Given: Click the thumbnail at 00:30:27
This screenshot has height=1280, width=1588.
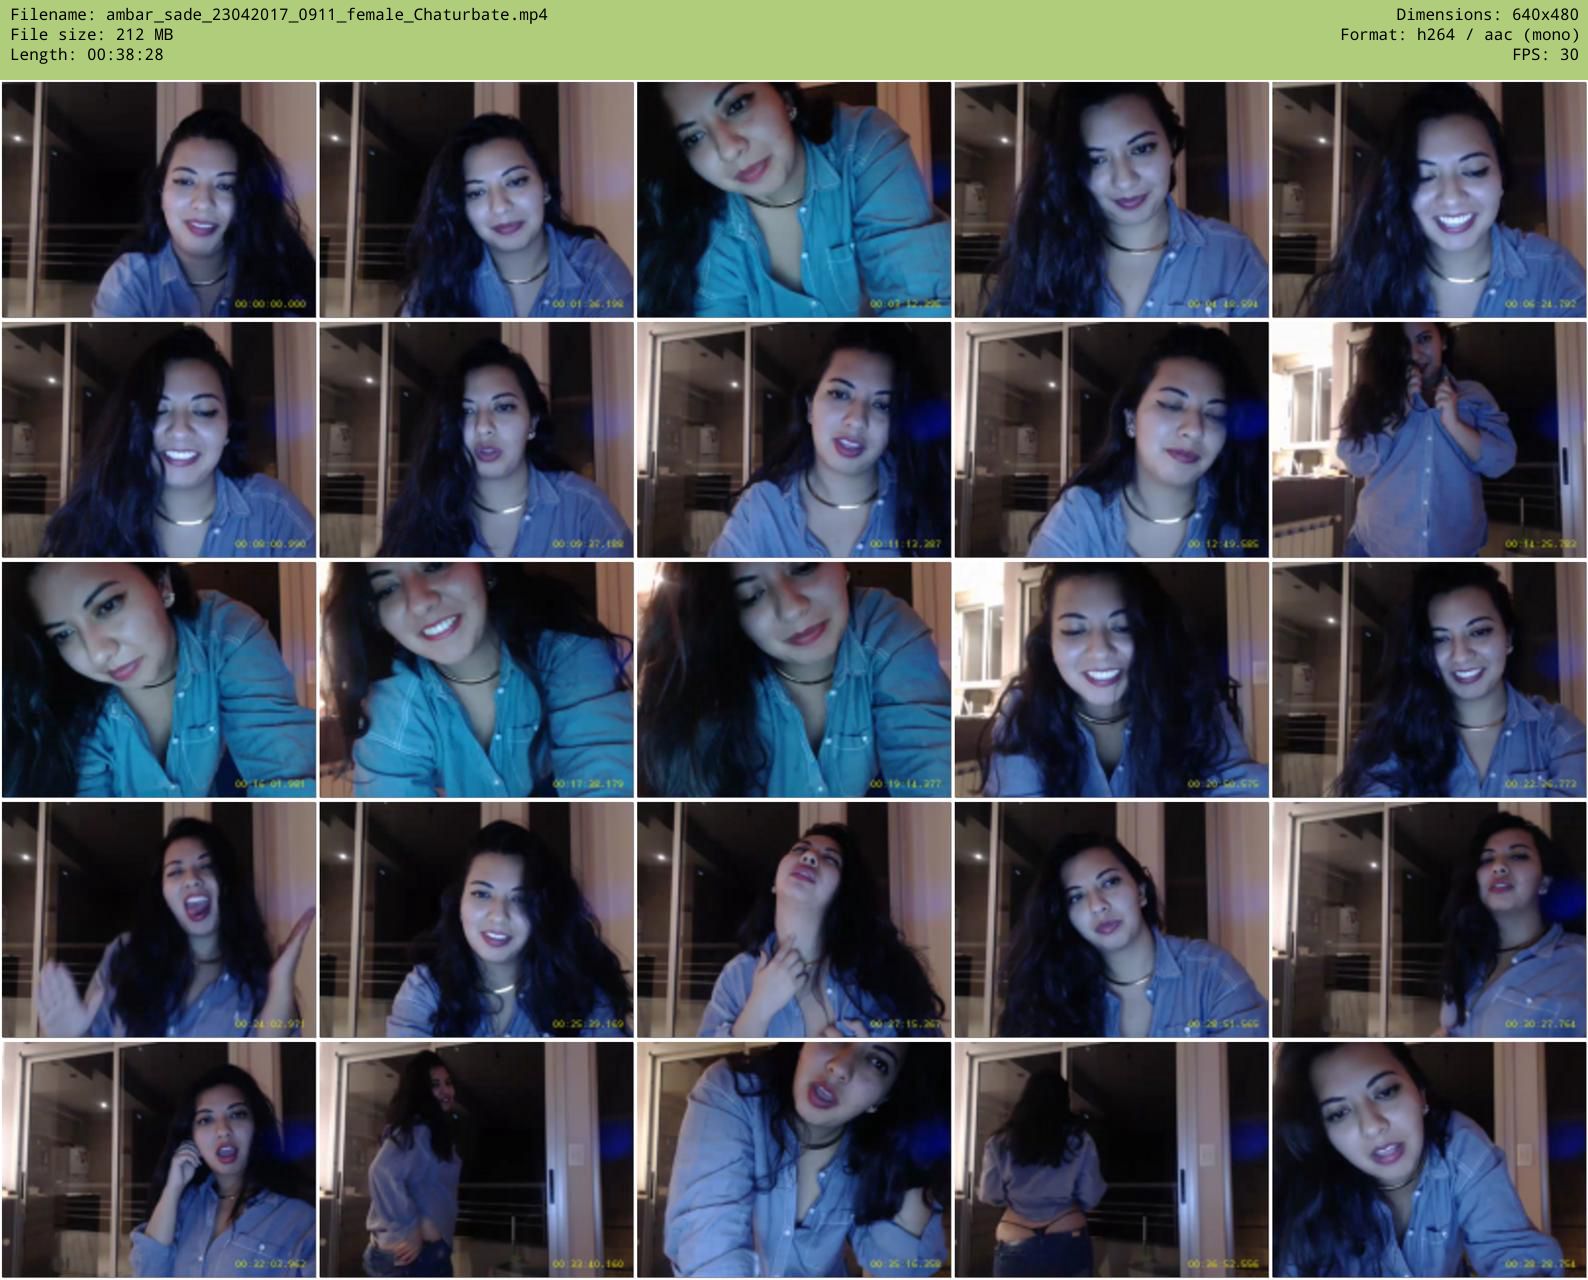Looking at the screenshot, I should [1429, 920].
